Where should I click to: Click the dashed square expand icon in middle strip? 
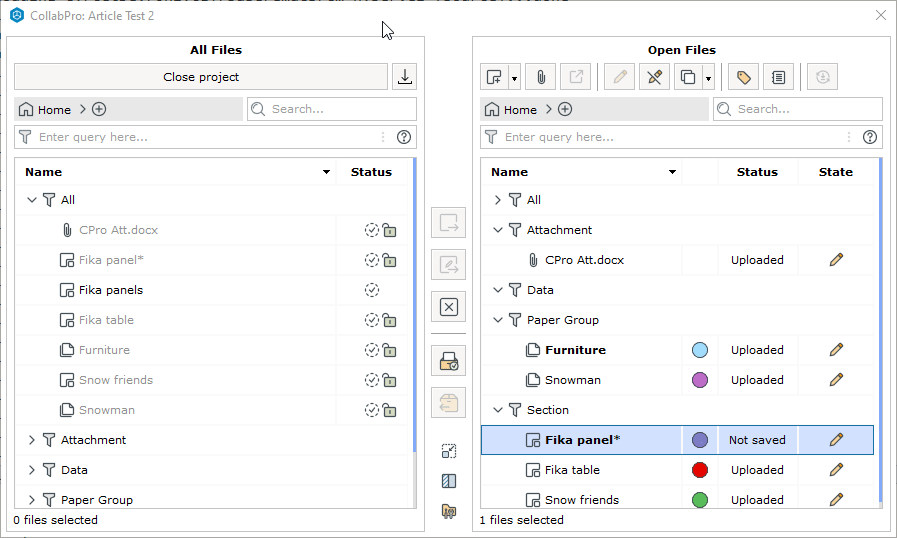[449, 451]
